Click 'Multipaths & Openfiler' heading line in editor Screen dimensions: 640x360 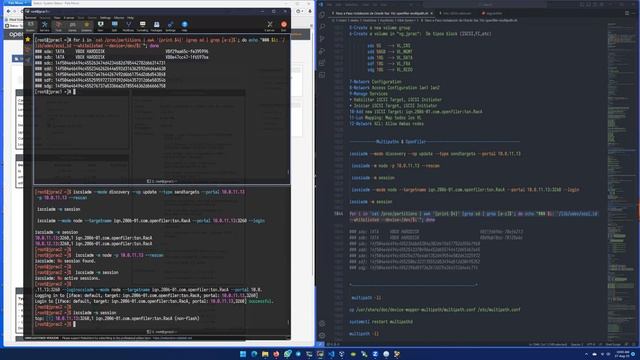(x=435, y=142)
